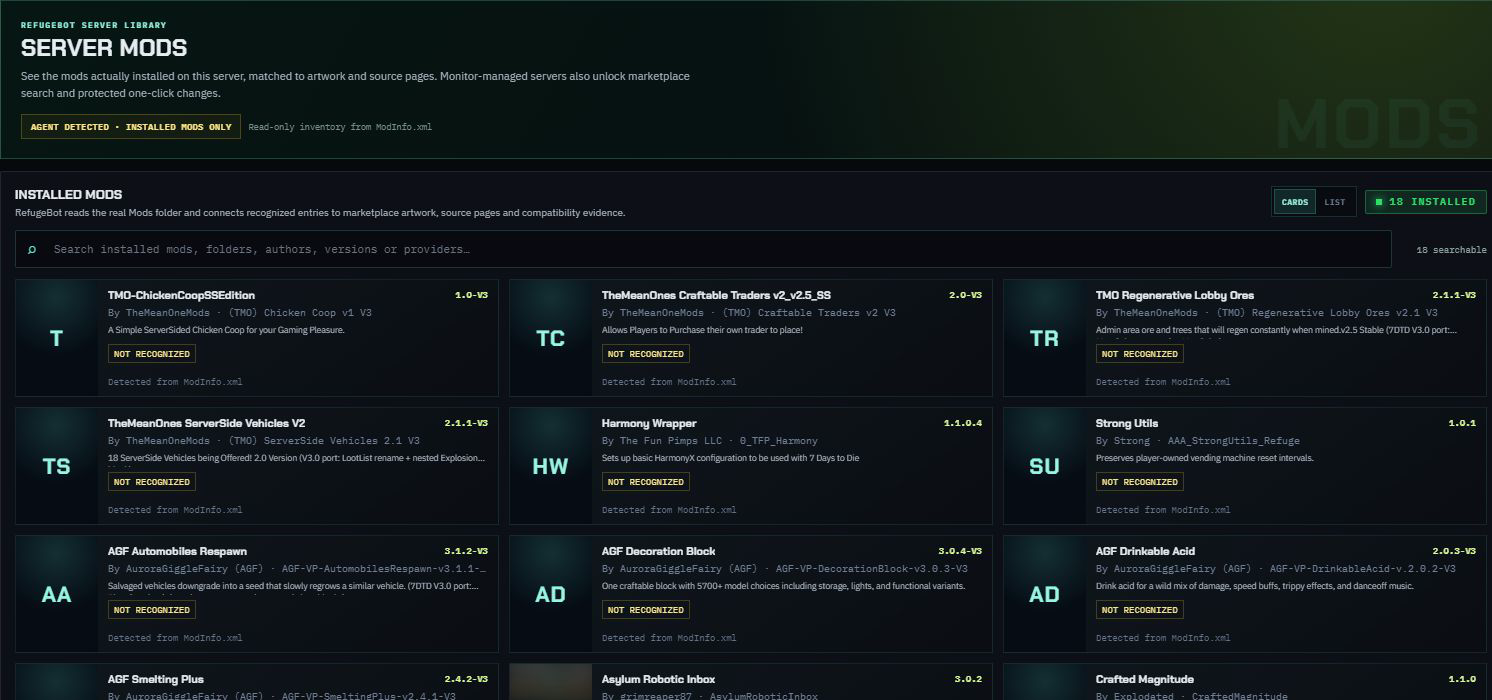Image resolution: width=1492 pixels, height=700 pixels.
Task: Open the TMO-ChickenCoopSSEdition mod title
Action: click(181, 295)
